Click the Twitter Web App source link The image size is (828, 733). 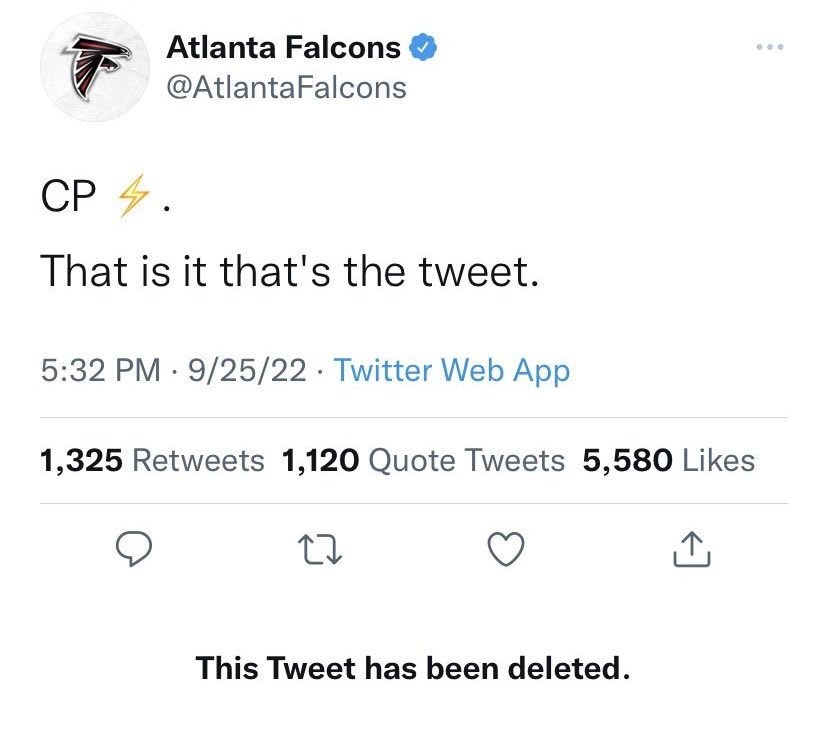click(x=451, y=371)
